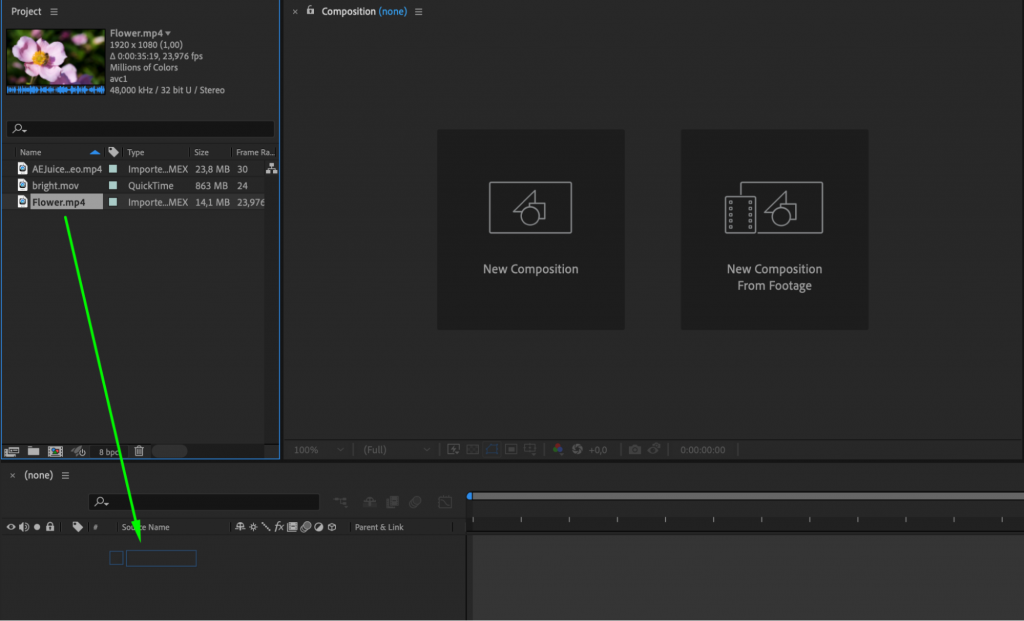The height and width of the screenshot is (621, 1024).
Task: Click the New Composition button
Action: [530, 228]
